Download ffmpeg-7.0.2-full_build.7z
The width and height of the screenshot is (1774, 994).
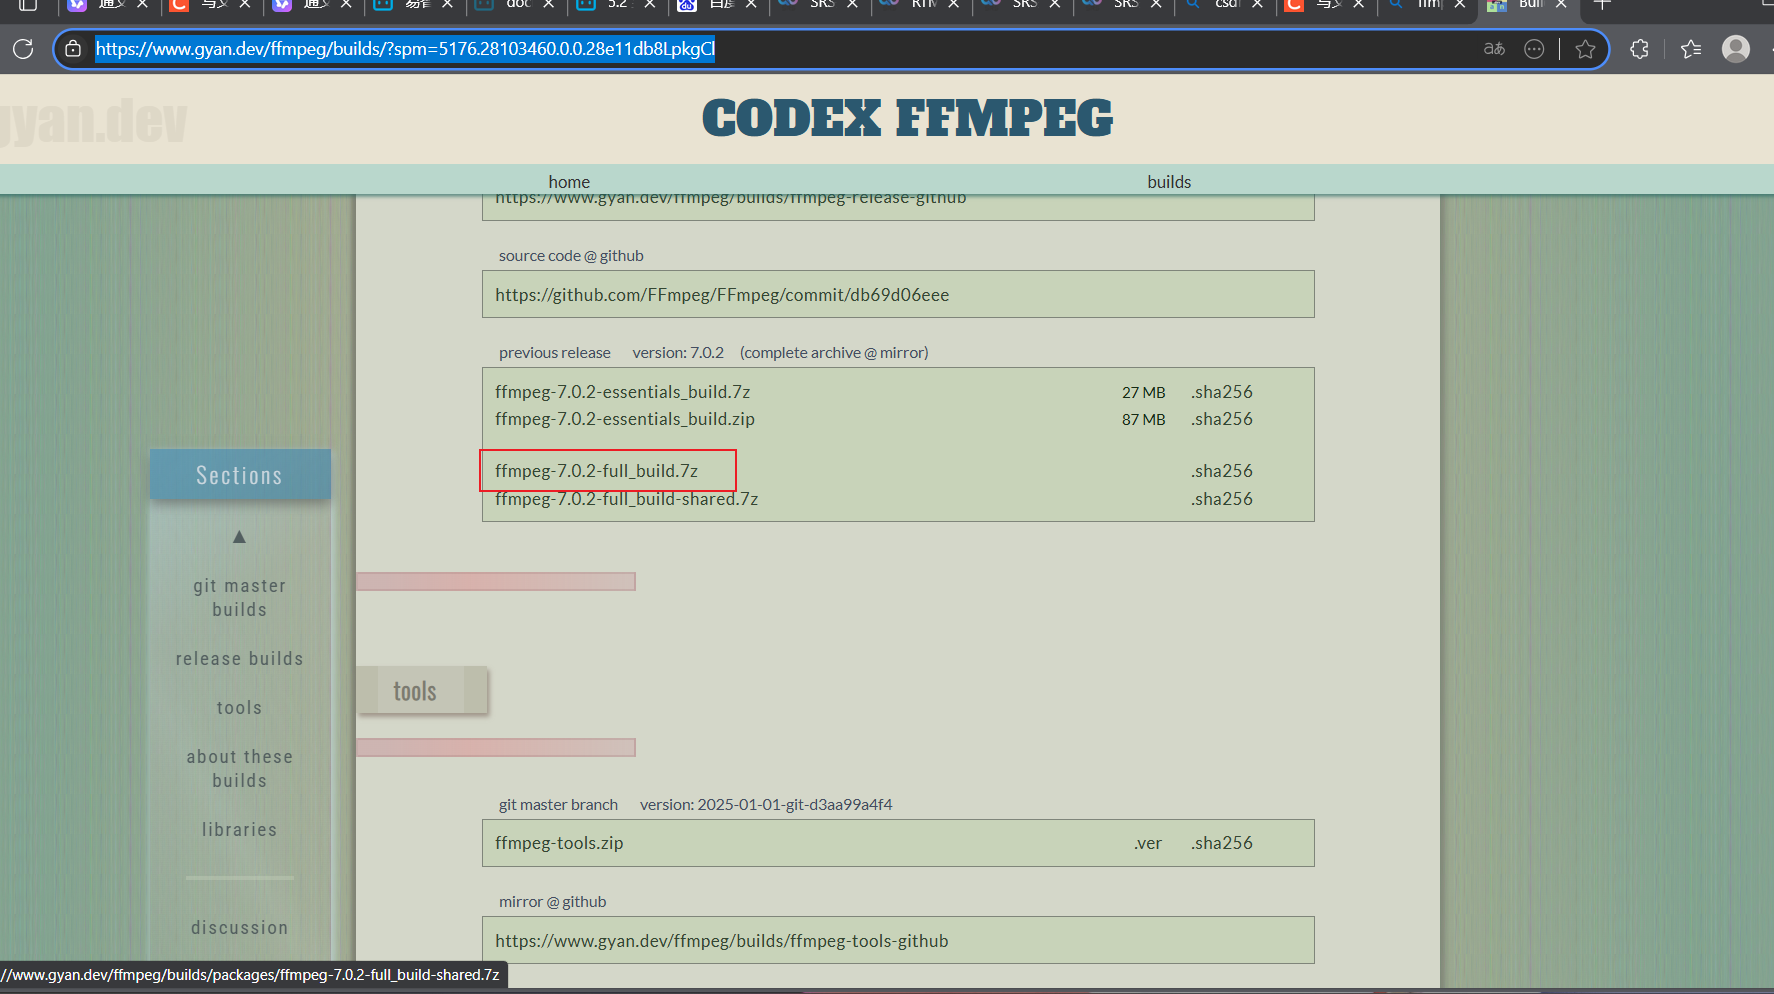pos(596,471)
